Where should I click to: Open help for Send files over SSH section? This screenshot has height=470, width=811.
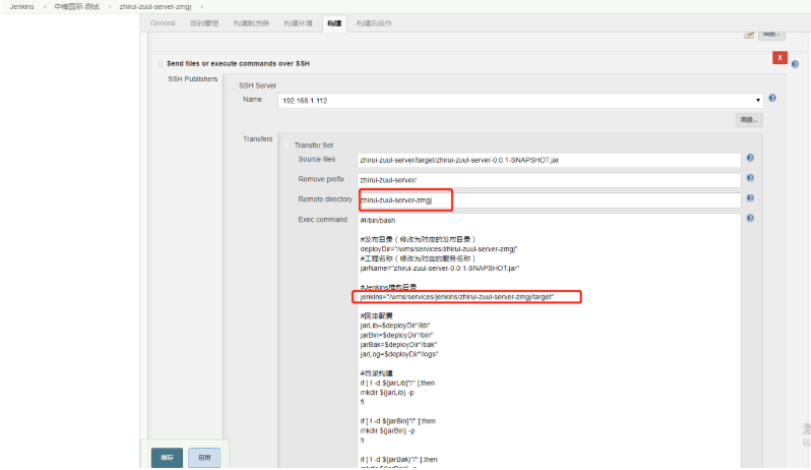794,64
